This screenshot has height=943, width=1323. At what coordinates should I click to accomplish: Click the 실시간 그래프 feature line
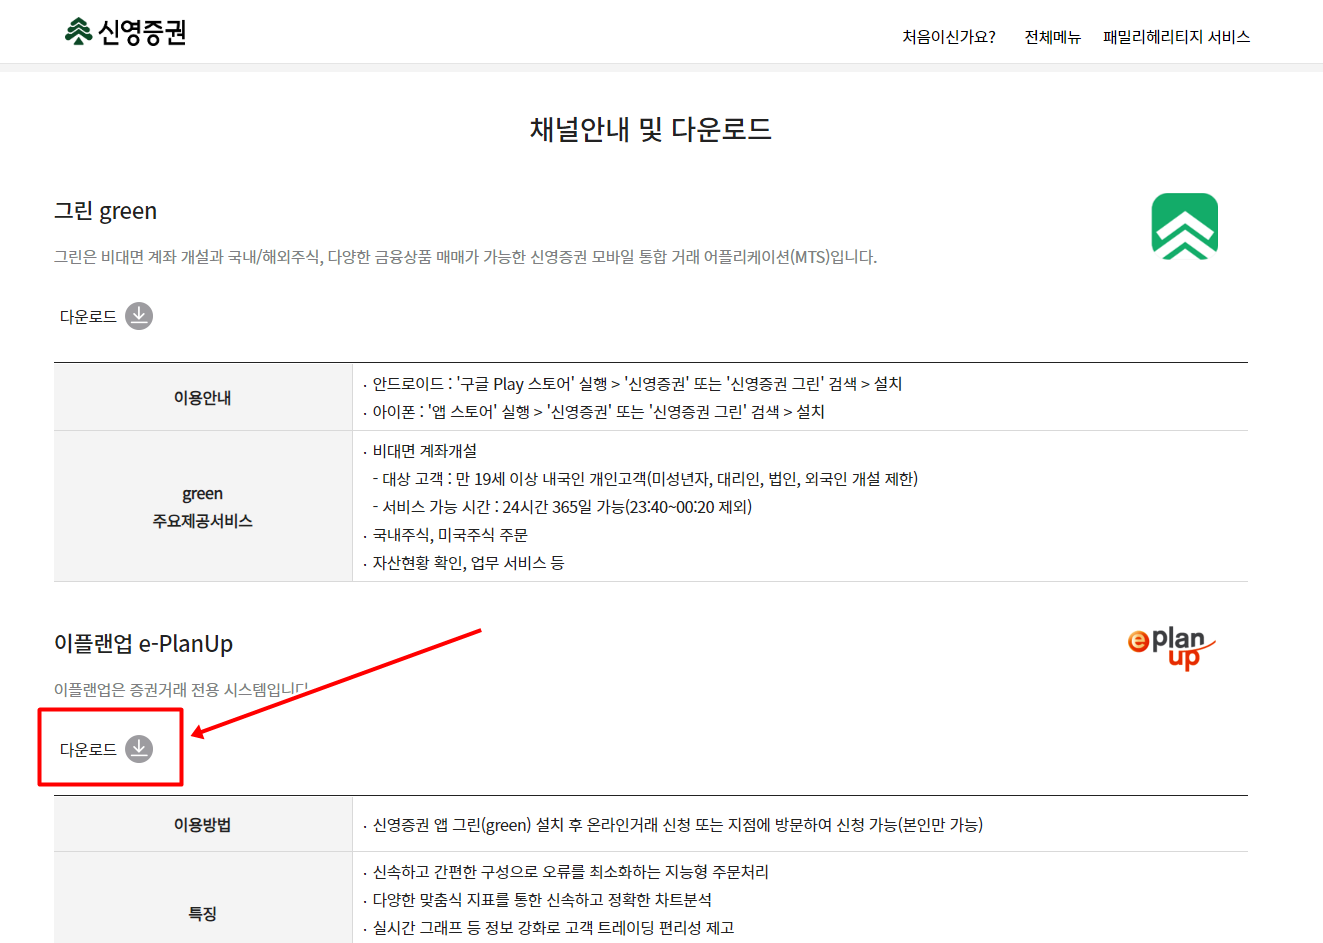549,928
